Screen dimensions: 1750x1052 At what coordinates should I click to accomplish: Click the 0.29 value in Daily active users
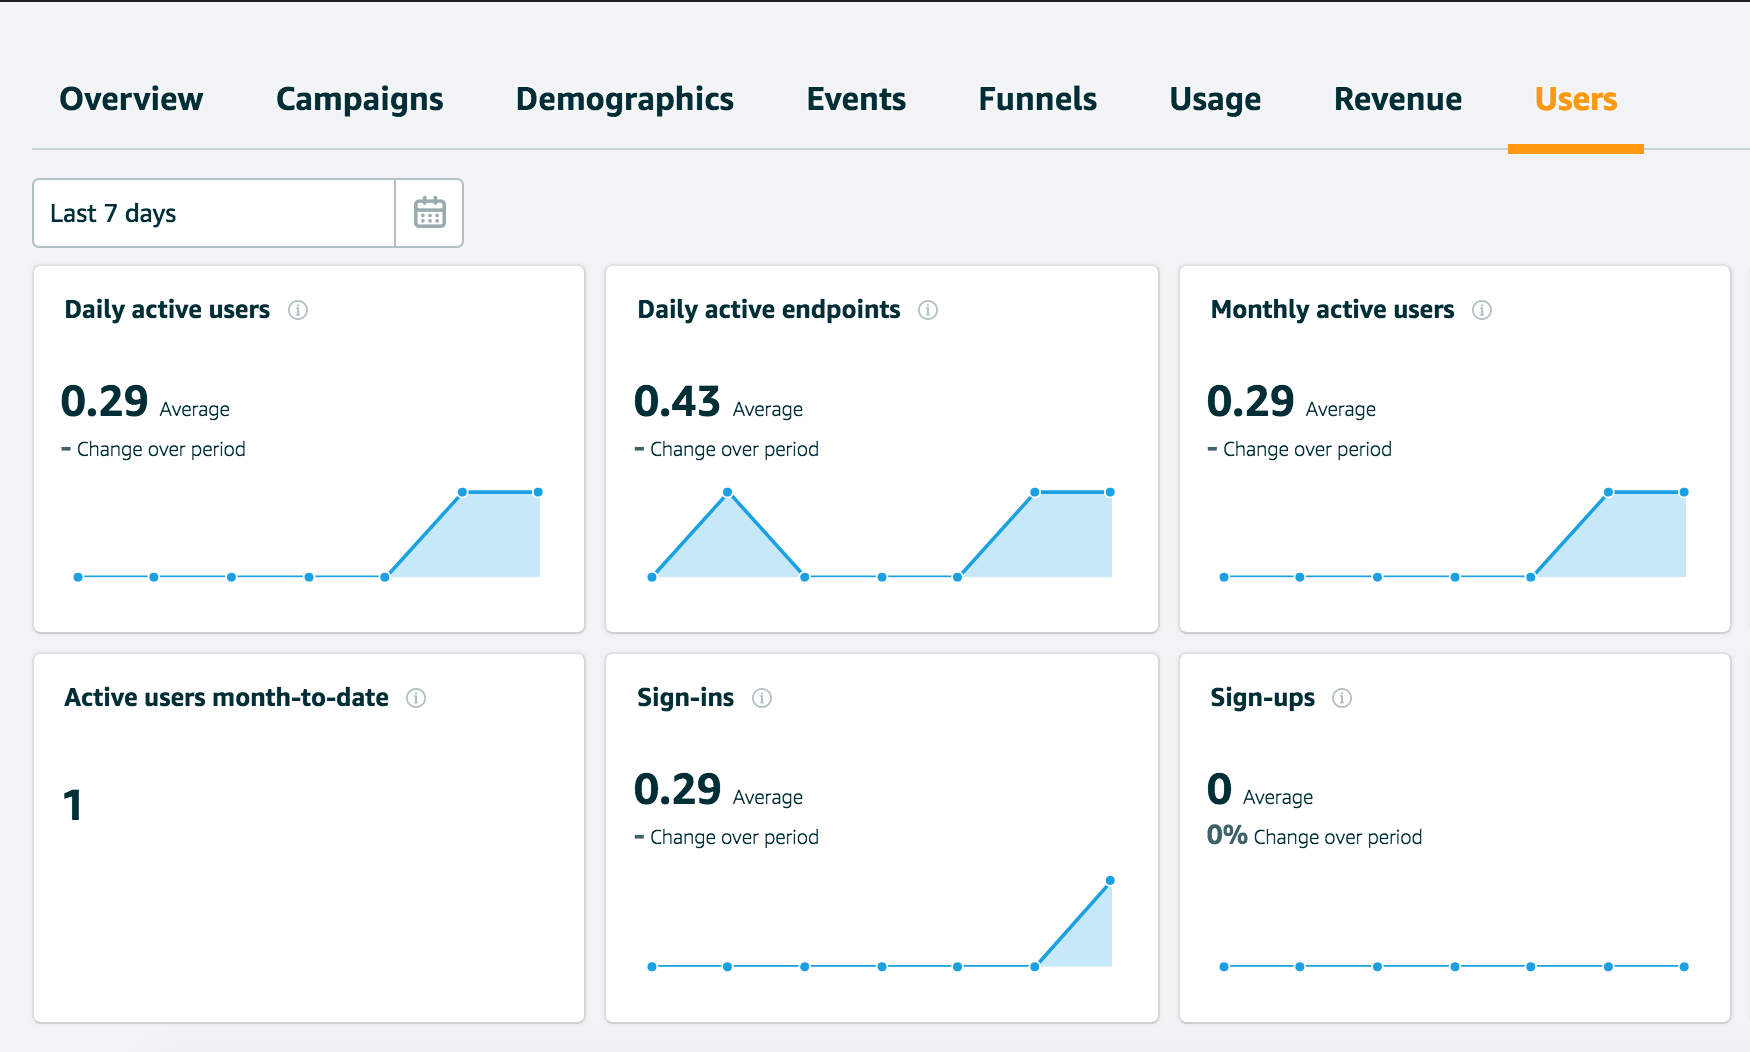pyautogui.click(x=104, y=401)
